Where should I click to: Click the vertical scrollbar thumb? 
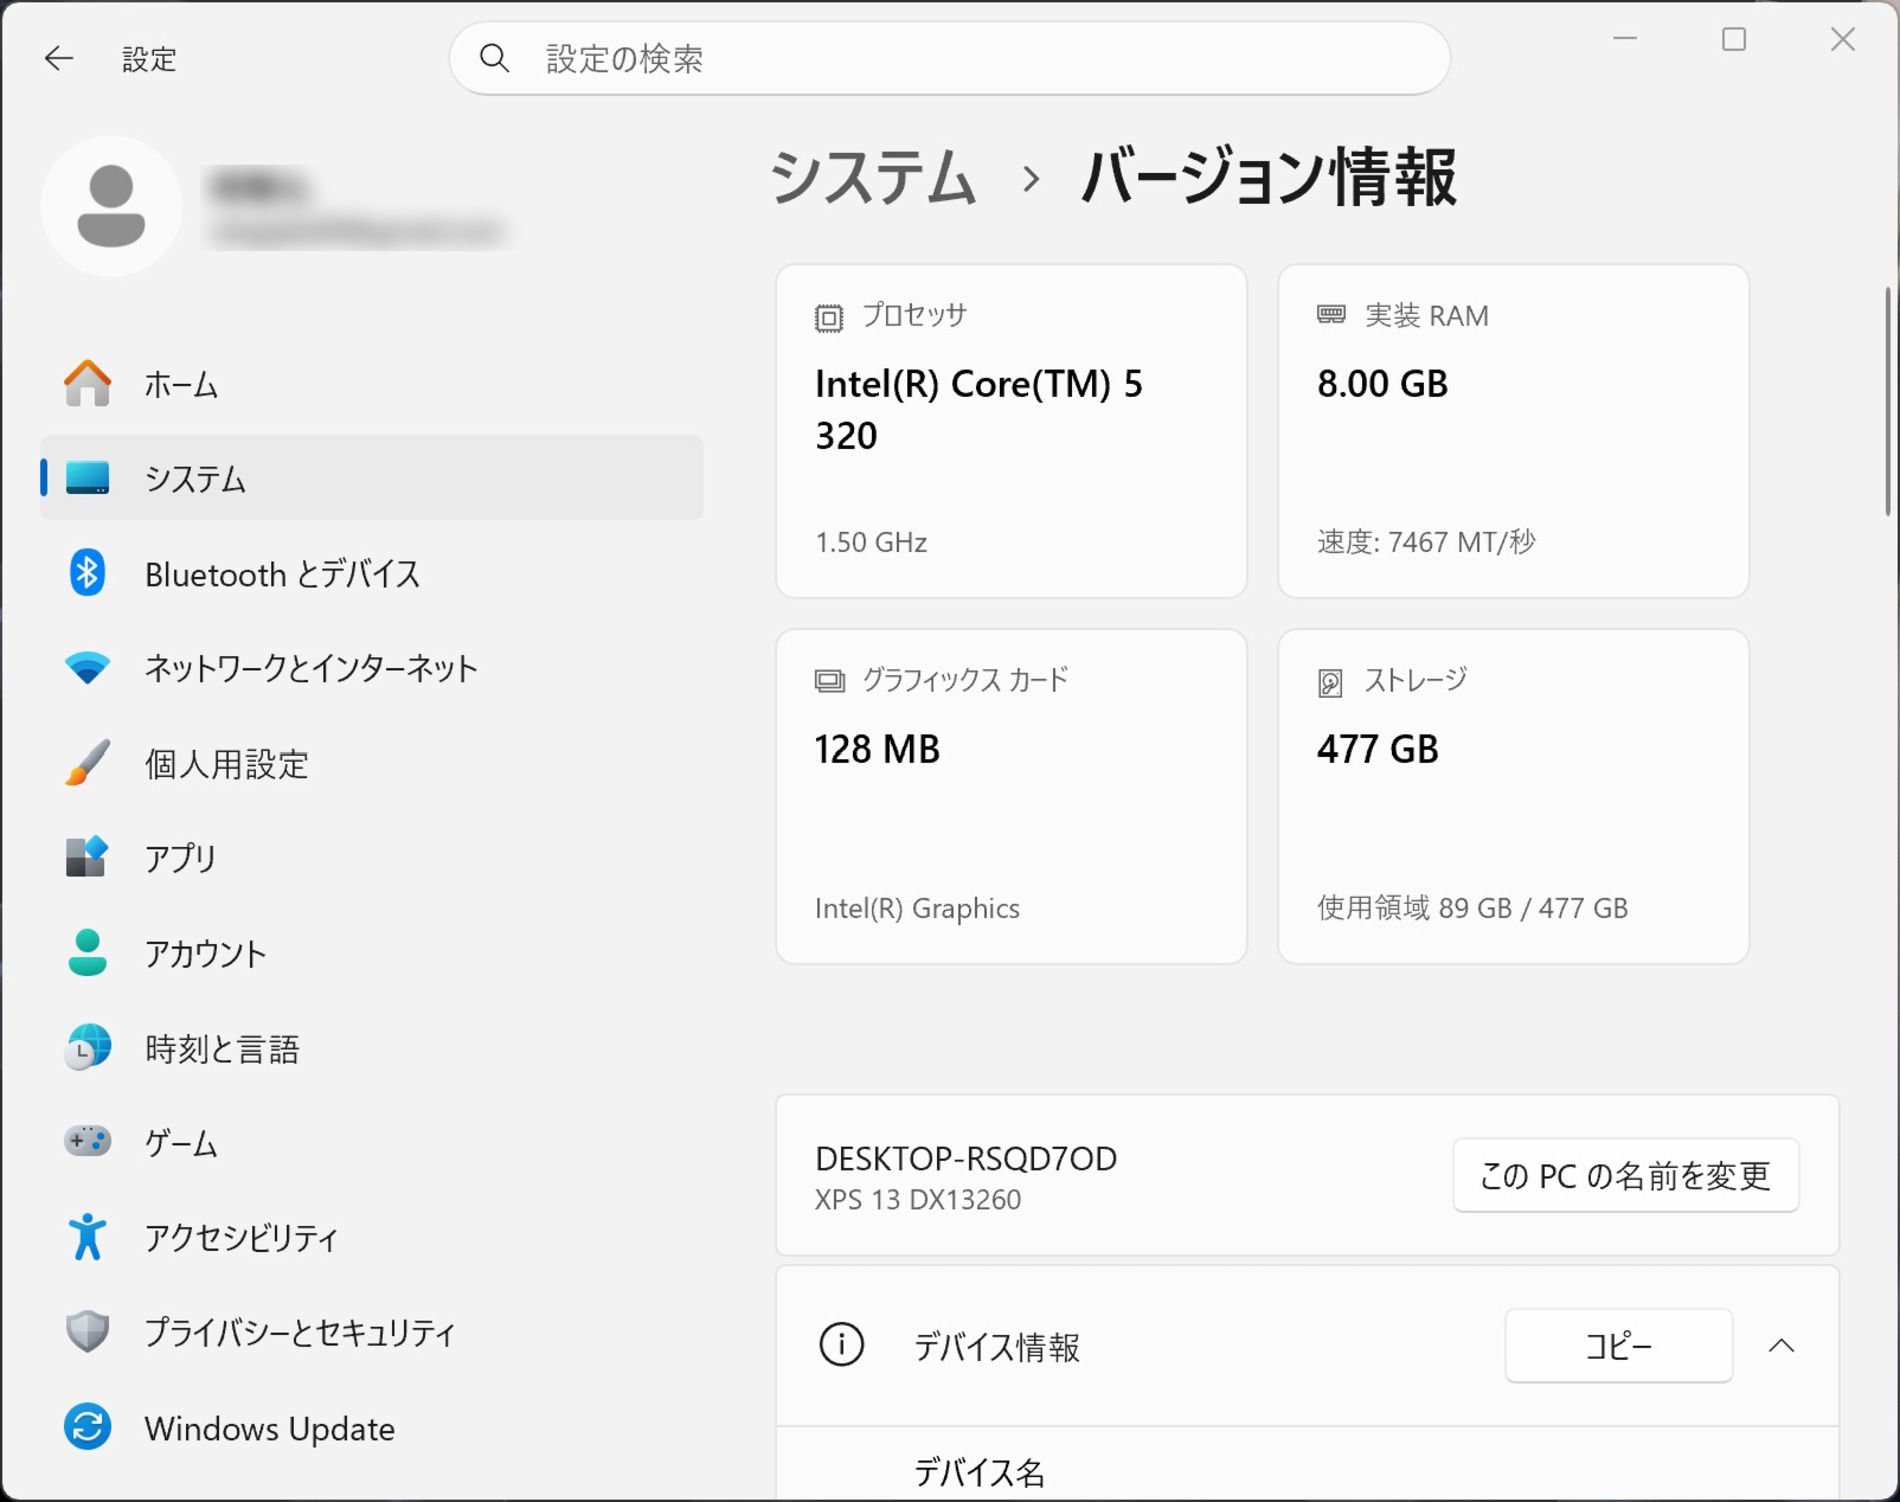pyautogui.click(x=1889, y=402)
